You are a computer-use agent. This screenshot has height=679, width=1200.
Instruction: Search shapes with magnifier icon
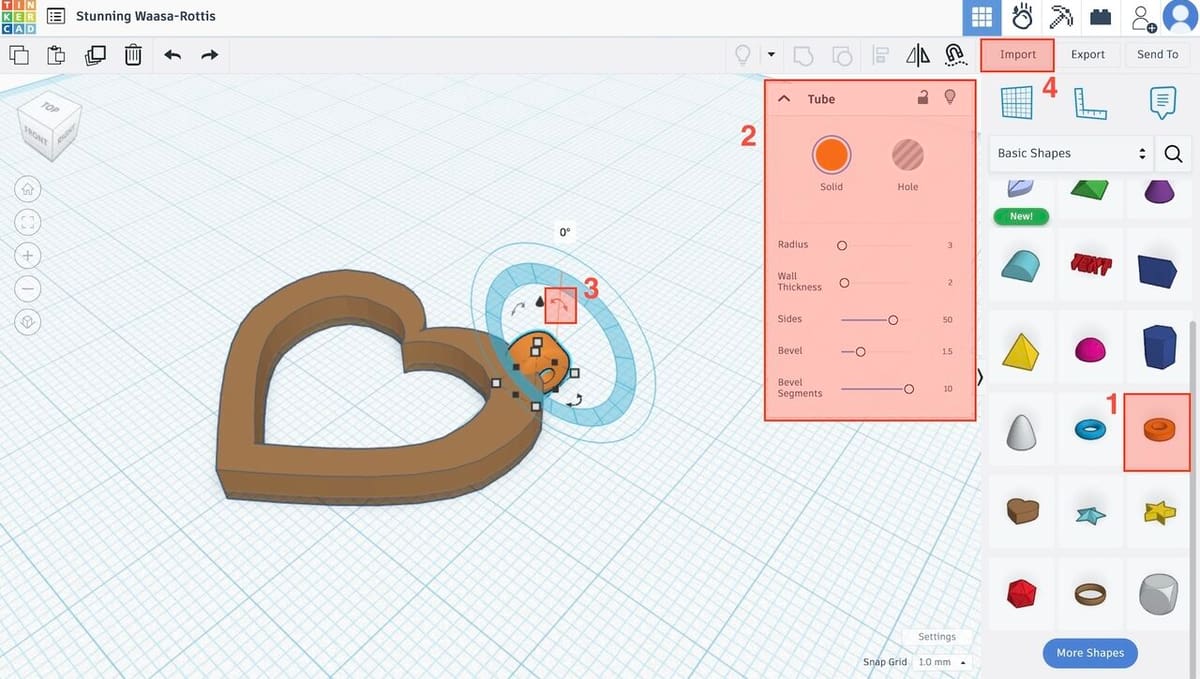1174,154
